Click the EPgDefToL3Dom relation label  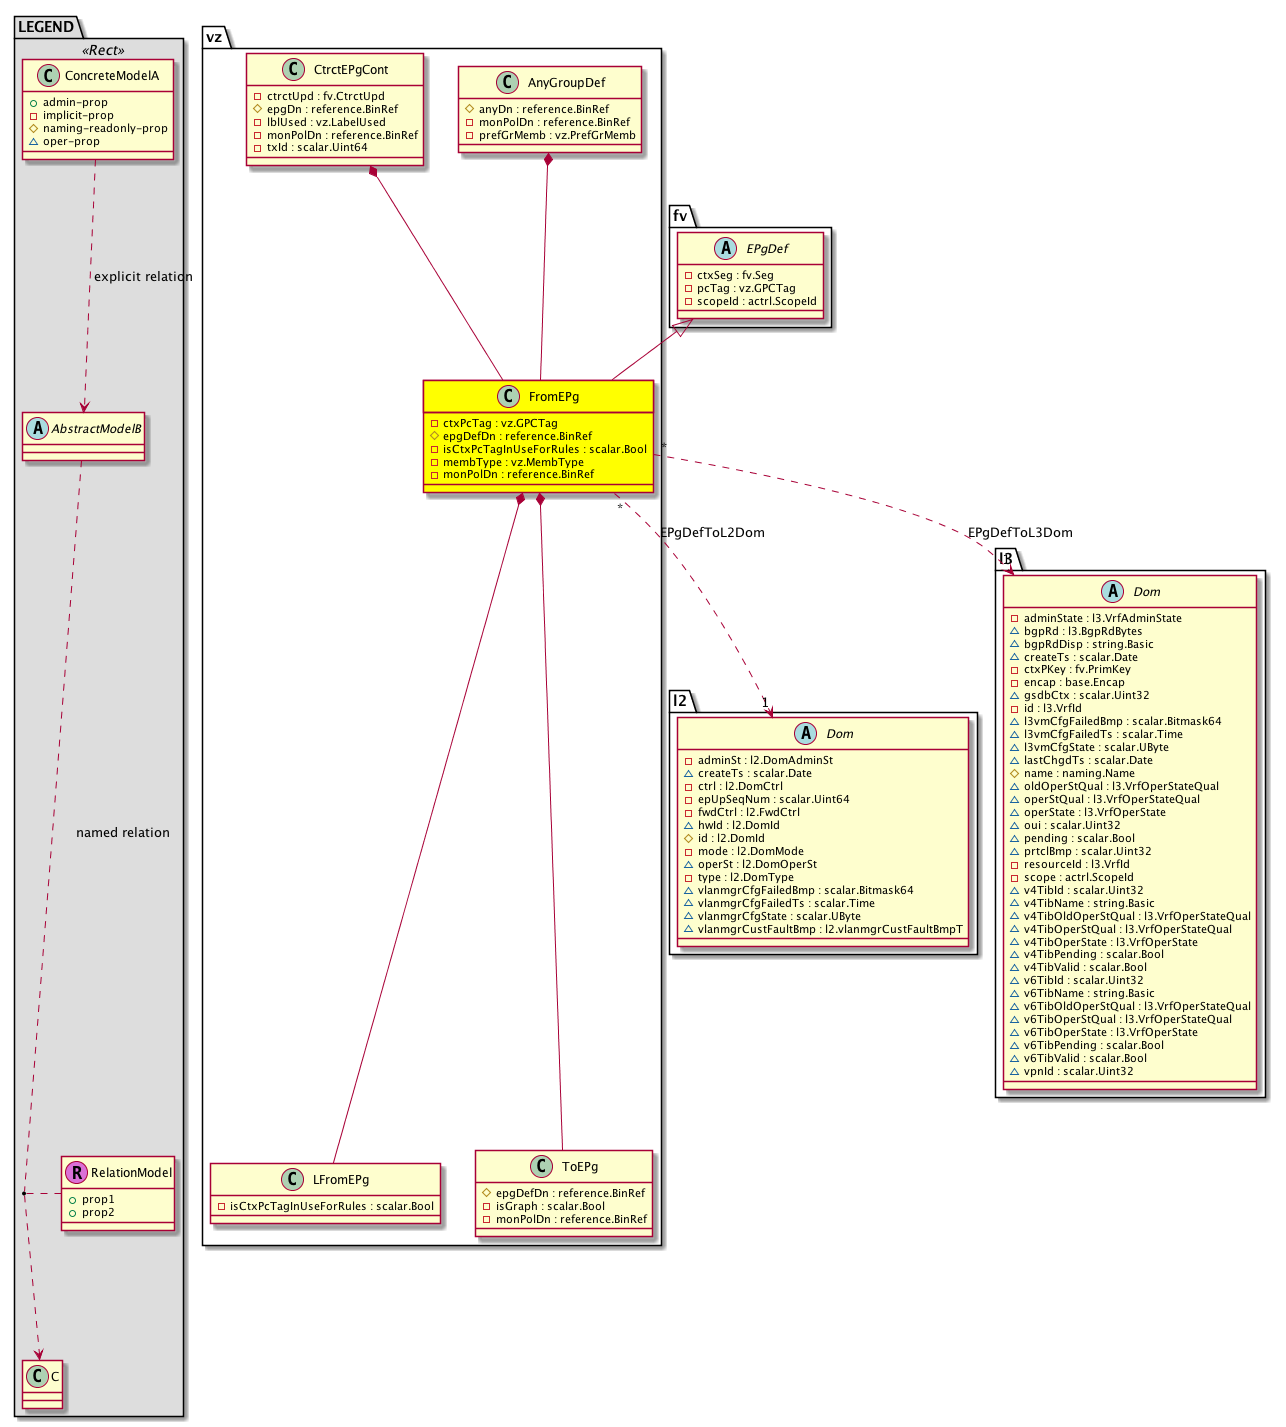[x=1020, y=532]
